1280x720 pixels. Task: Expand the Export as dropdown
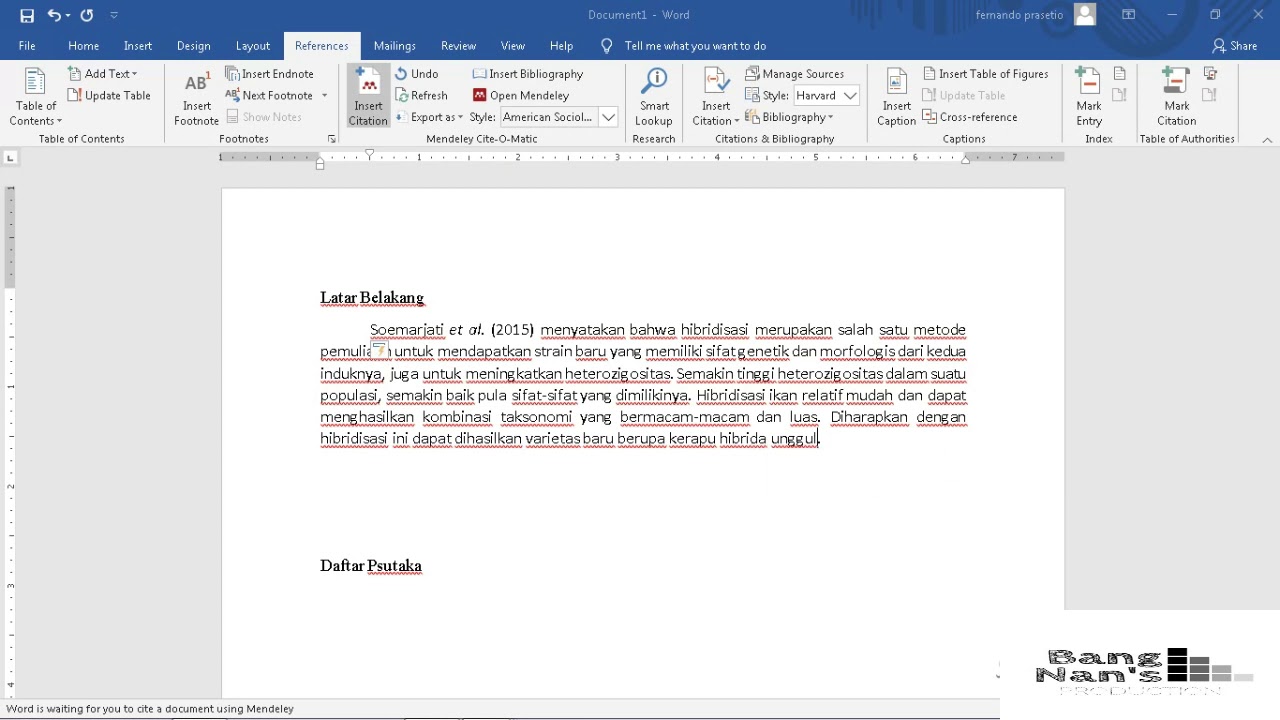point(429,117)
